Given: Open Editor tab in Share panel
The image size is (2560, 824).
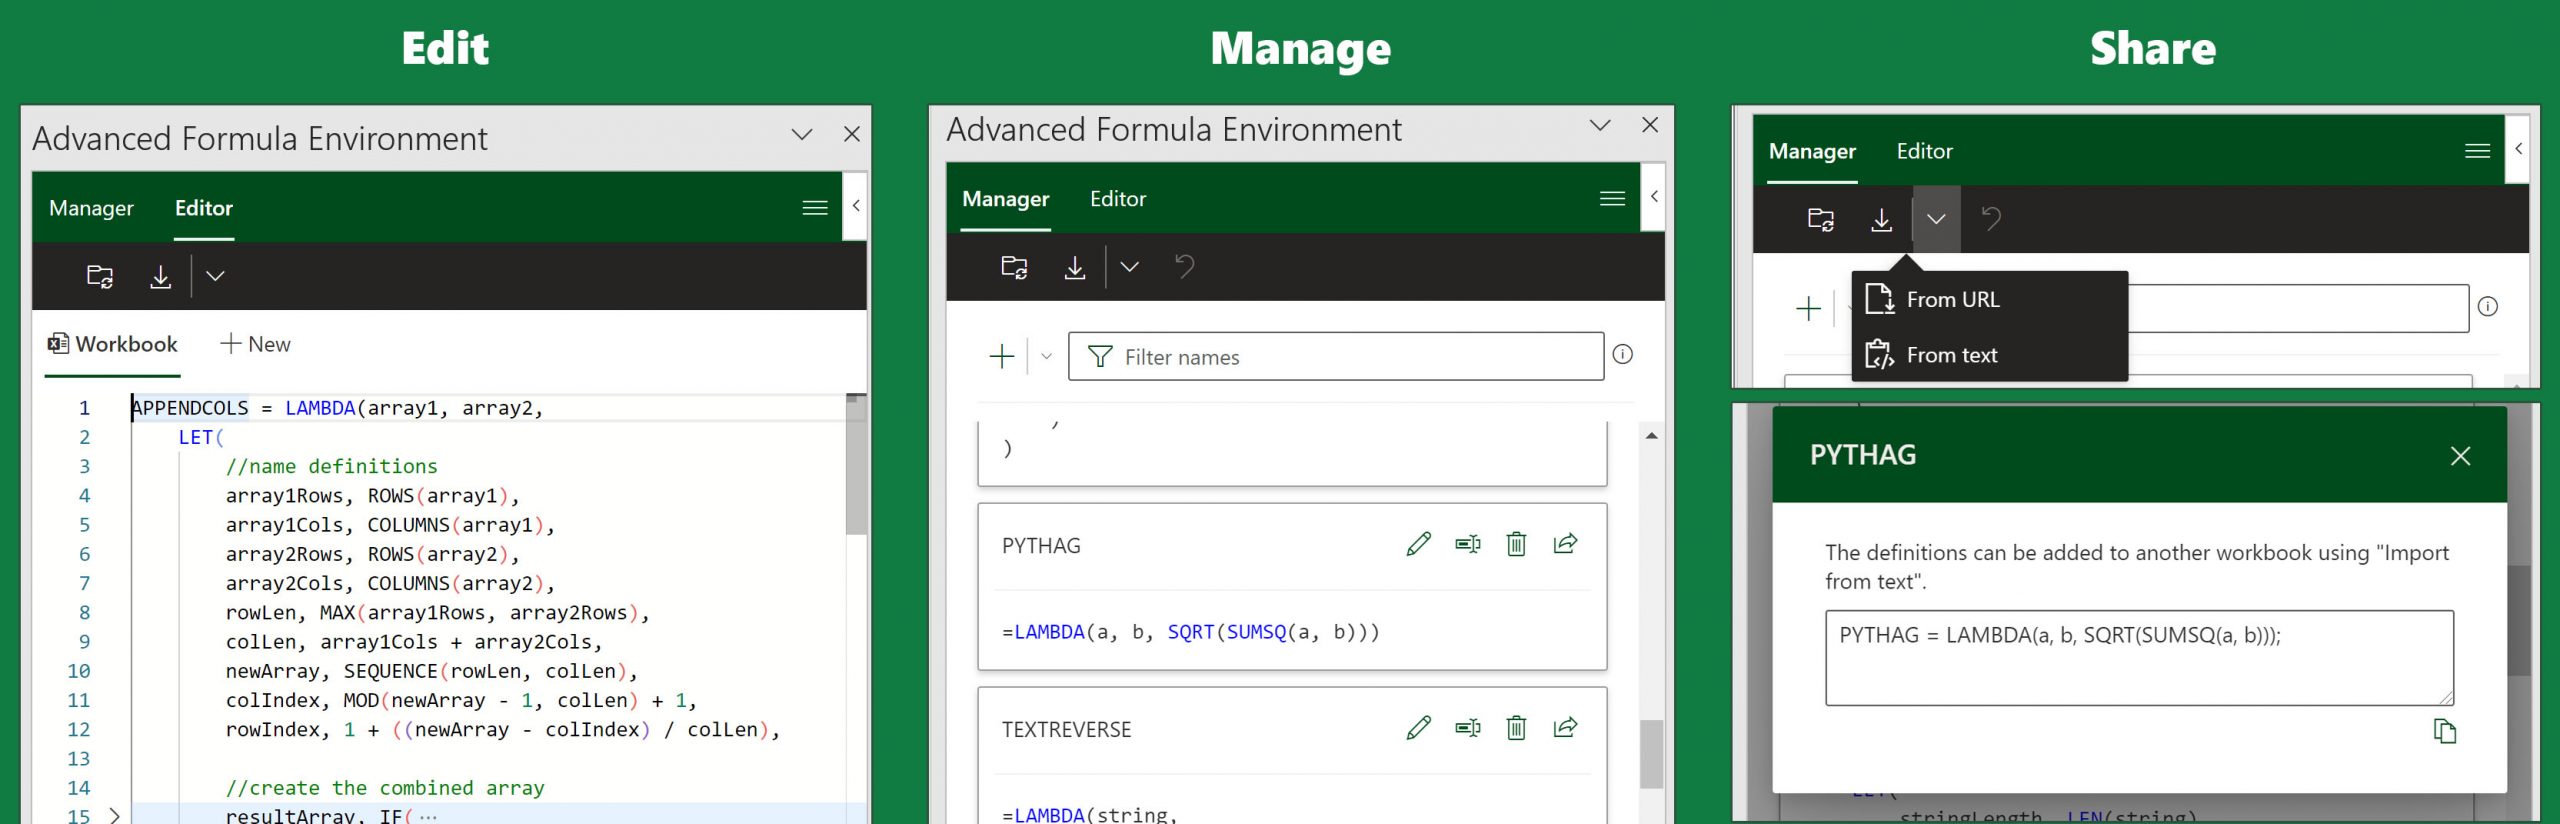Looking at the screenshot, I should click(1924, 151).
